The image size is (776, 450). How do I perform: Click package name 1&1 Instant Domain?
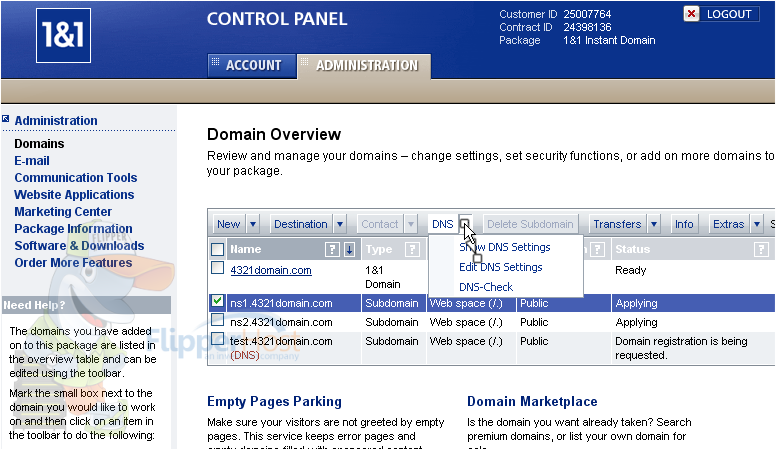tap(609, 41)
